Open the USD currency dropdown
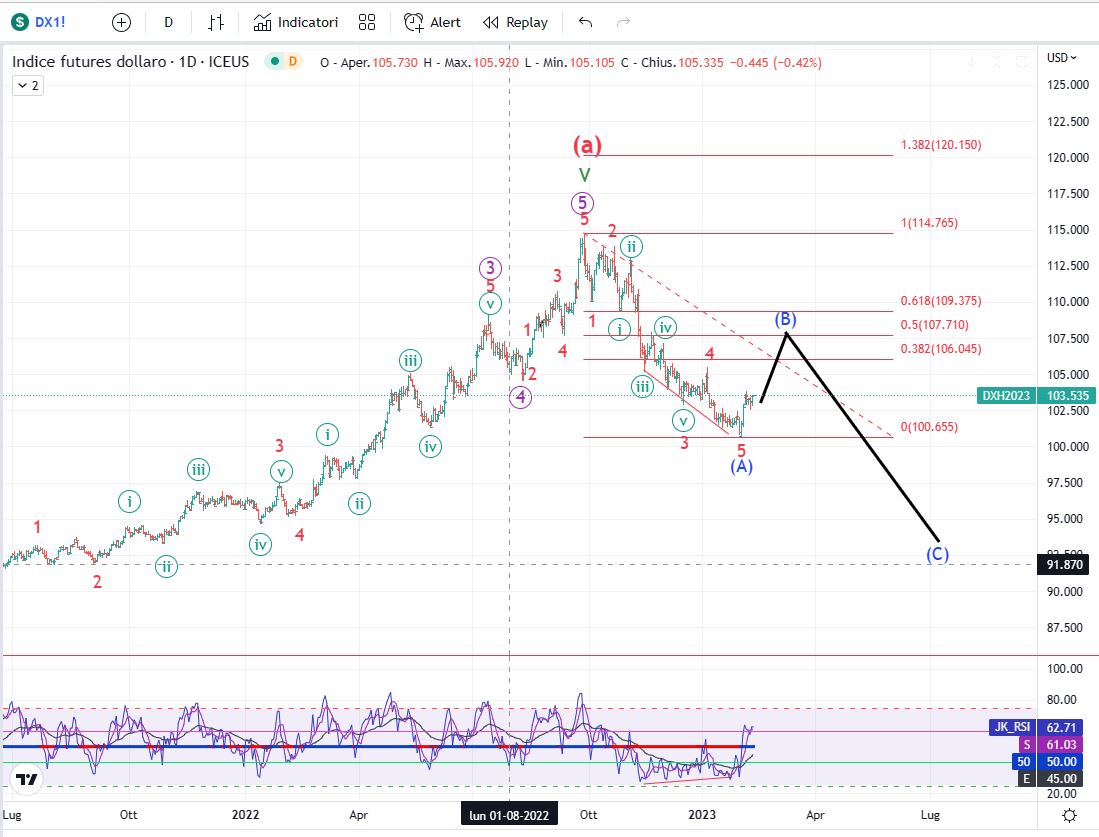 tap(1063, 57)
